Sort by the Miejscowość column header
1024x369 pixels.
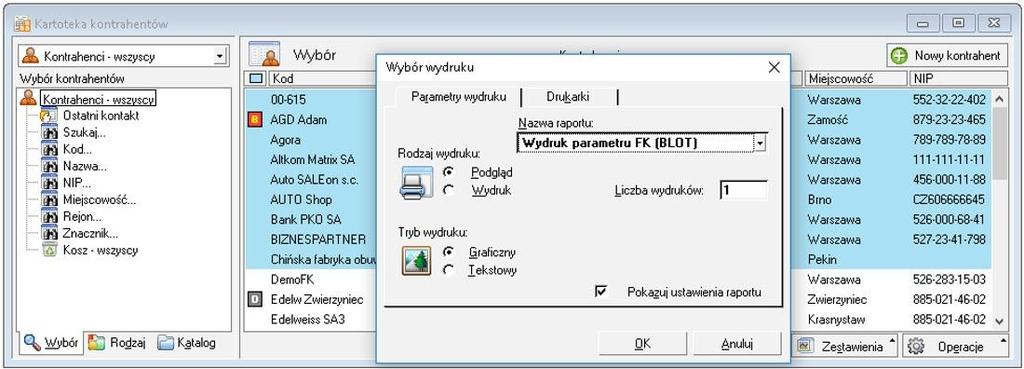(x=856, y=79)
